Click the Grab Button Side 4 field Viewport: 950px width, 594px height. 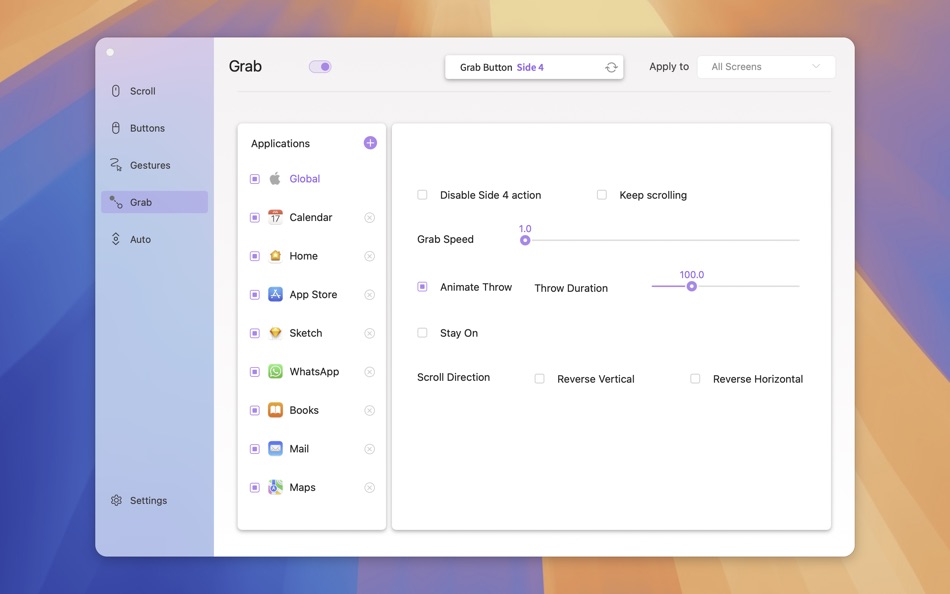click(x=534, y=67)
